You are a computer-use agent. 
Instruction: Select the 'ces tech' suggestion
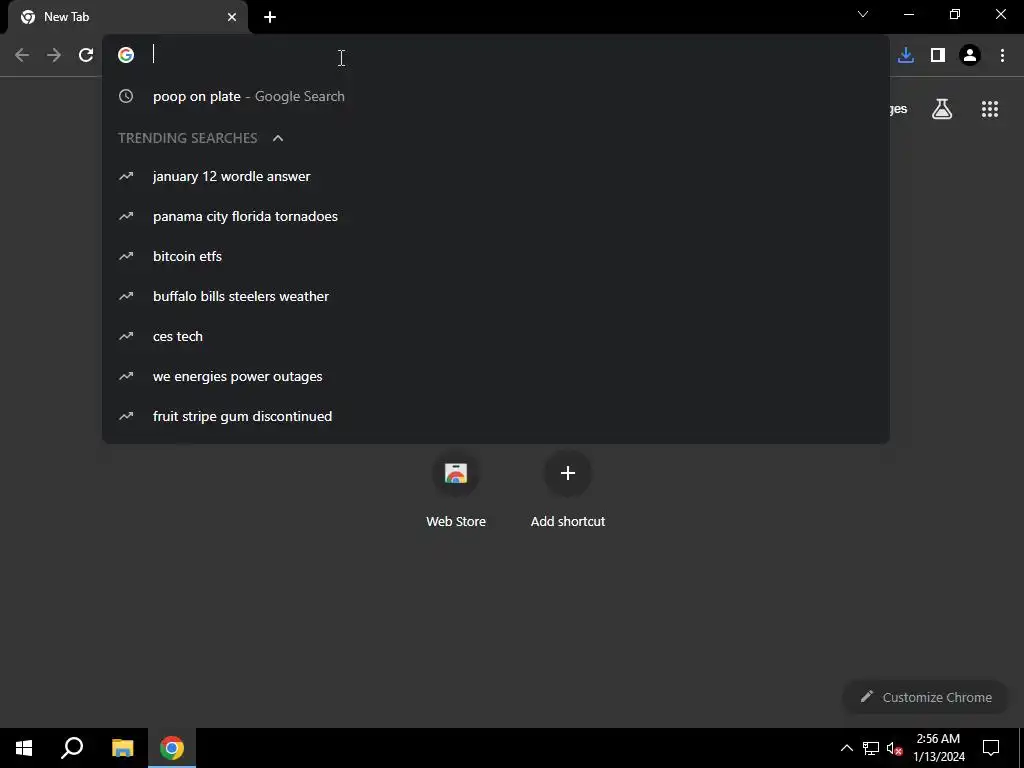[x=496, y=336]
